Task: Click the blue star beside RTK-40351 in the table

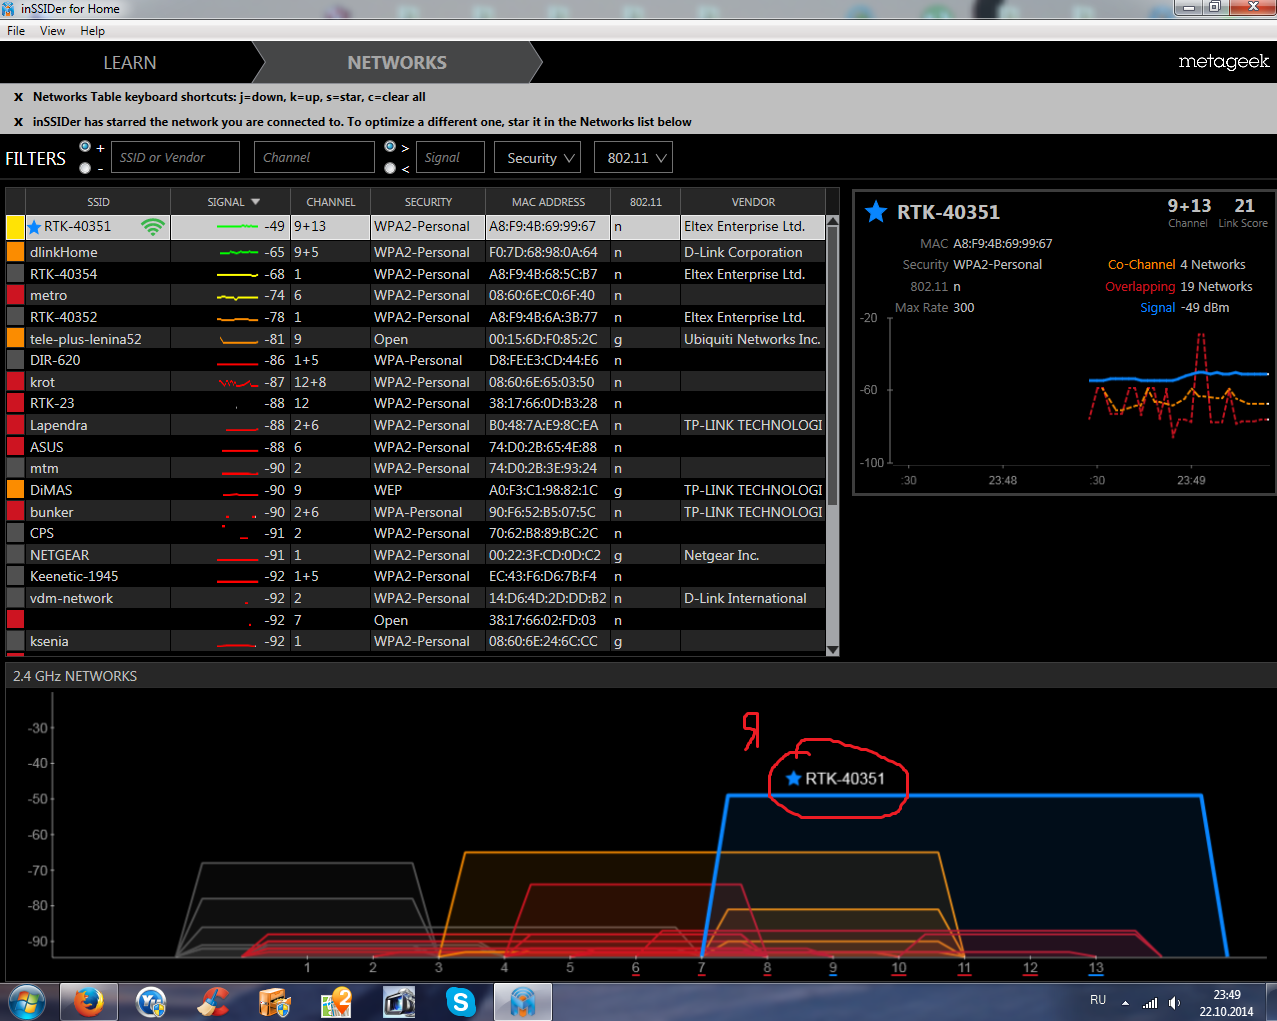Action: coord(34,227)
